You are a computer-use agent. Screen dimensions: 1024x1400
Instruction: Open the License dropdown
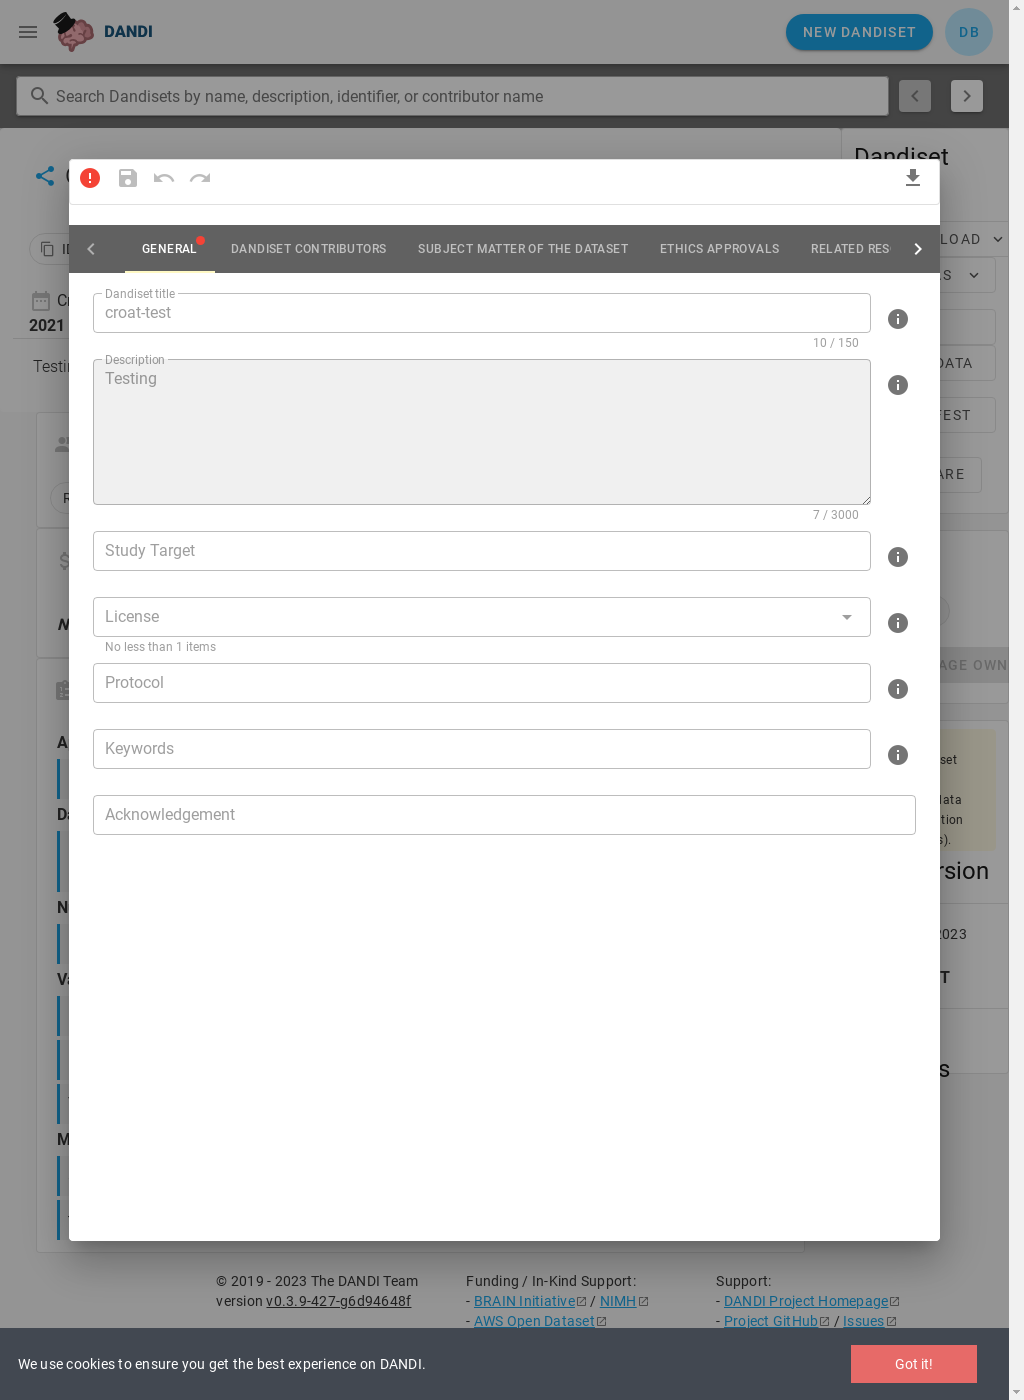pyautogui.click(x=482, y=617)
